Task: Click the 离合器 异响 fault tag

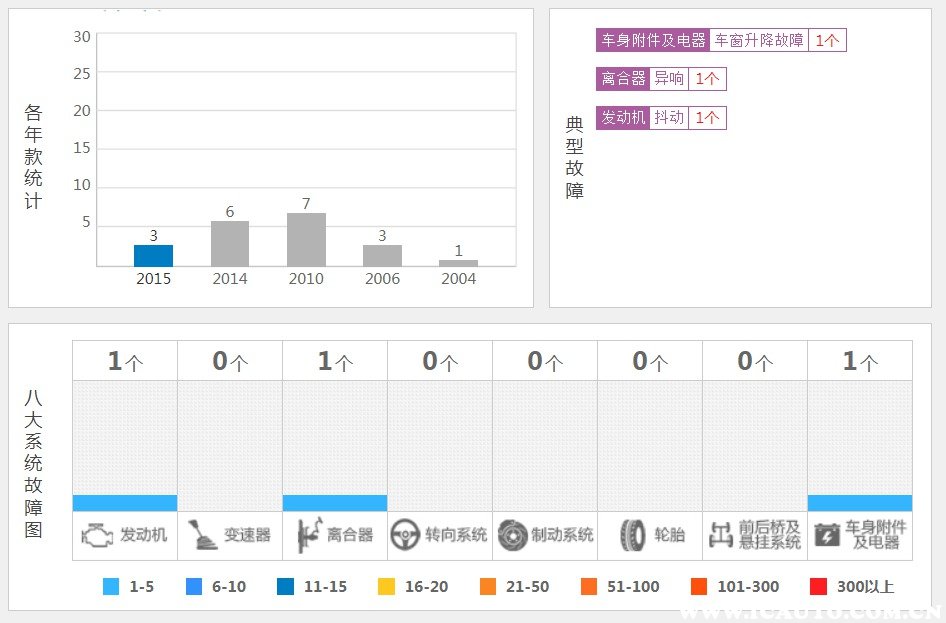Action: tap(669, 79)
